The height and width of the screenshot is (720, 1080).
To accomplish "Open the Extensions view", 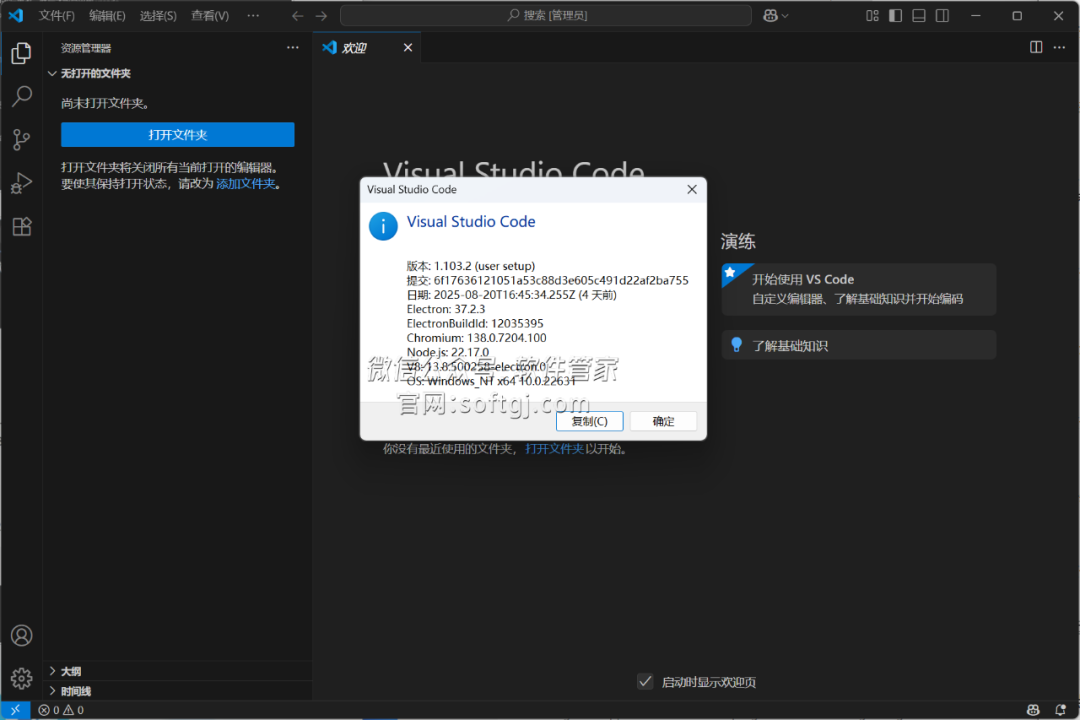I will [21, 227].
